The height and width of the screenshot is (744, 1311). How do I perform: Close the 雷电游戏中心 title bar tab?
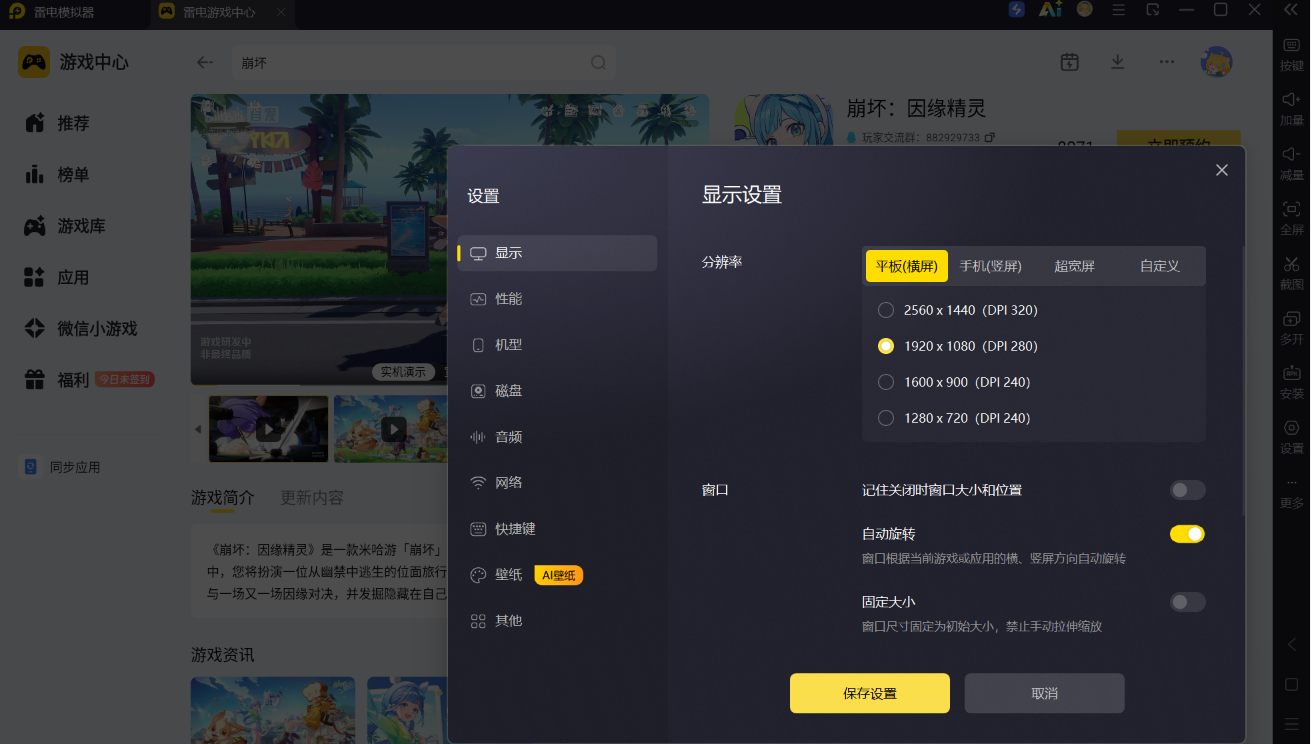[281, 13]
